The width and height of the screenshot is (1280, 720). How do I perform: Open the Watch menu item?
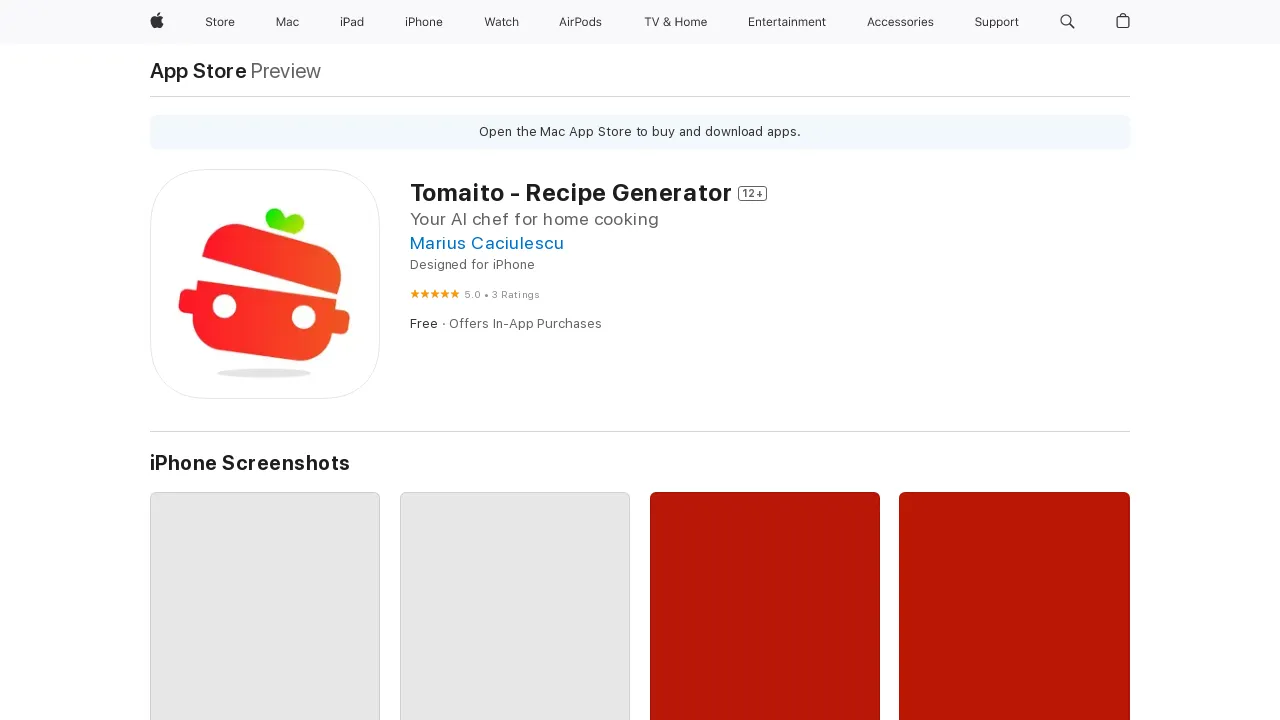[501, 22]
